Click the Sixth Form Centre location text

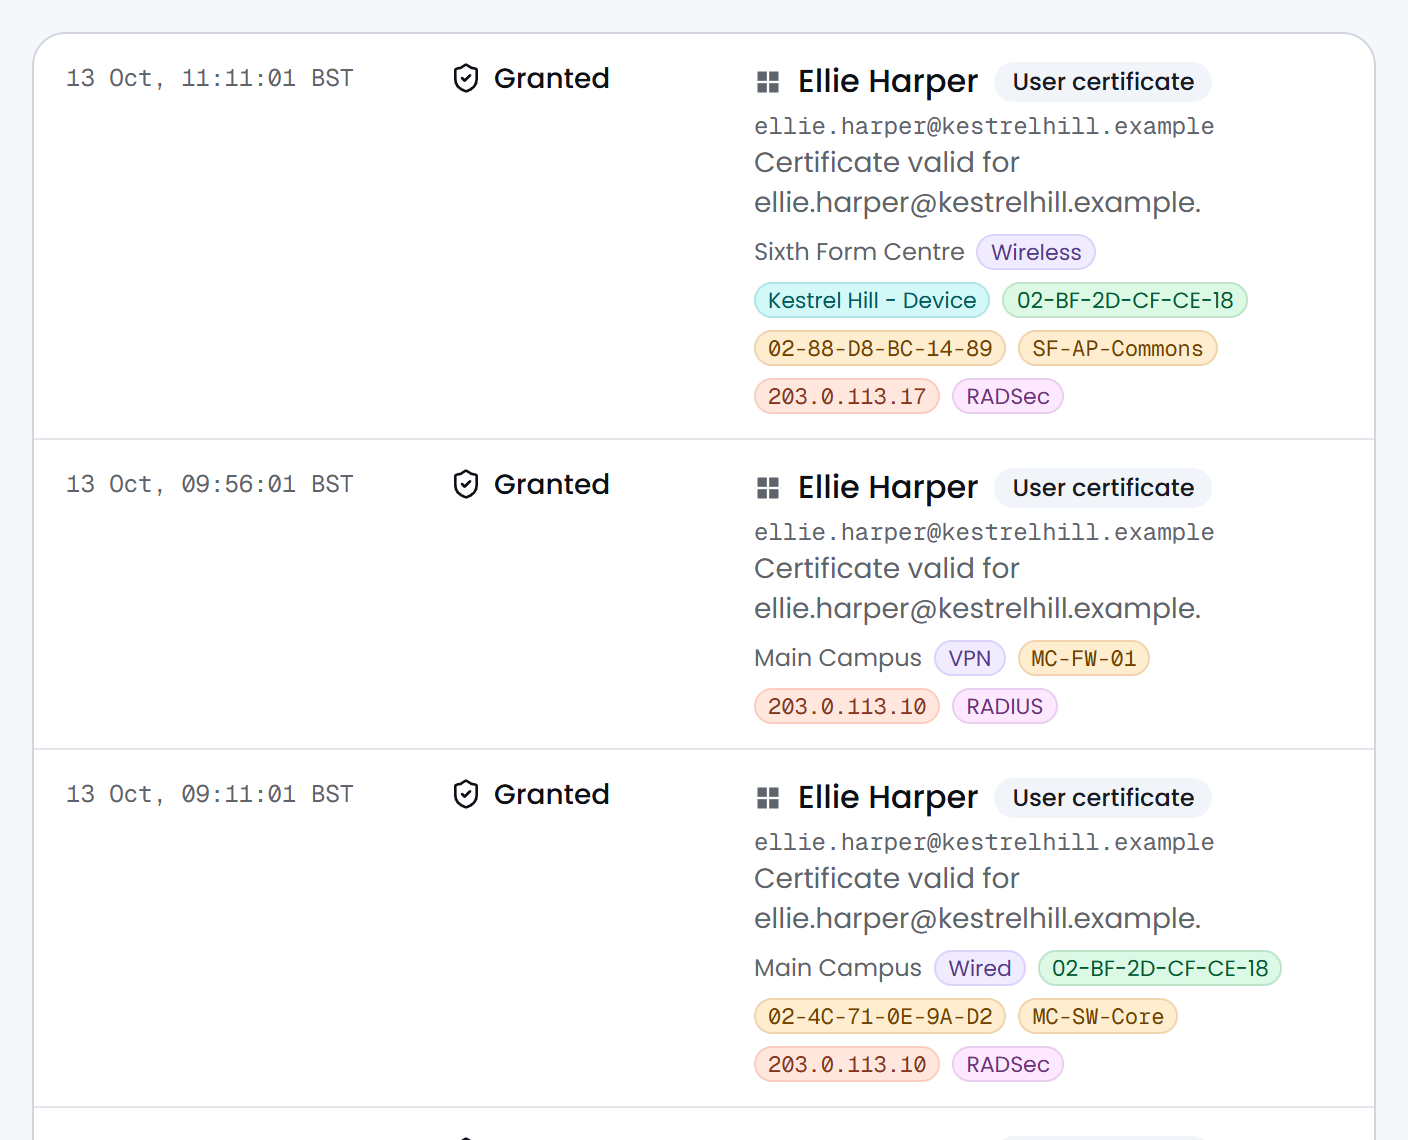(859, 252)
